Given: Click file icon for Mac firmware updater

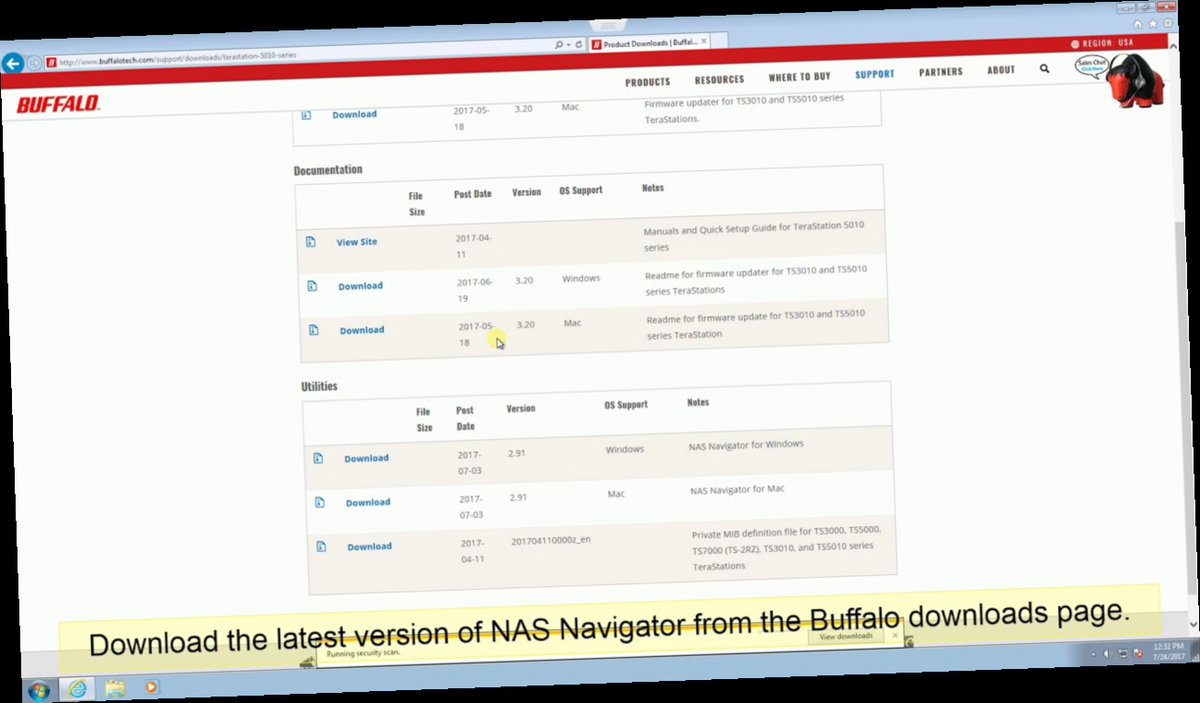Looking at the screenshot, I should coord(307,115).
